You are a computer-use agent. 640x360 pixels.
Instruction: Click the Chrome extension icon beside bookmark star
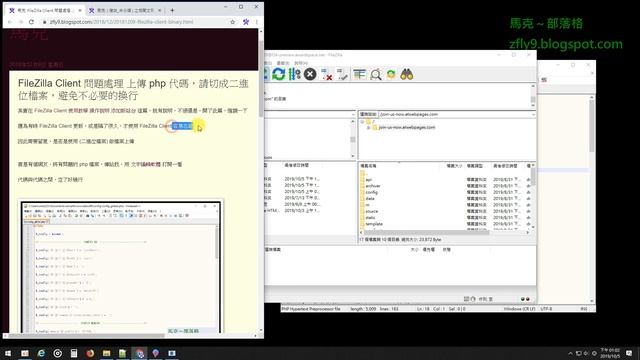(x=246, y=22)
